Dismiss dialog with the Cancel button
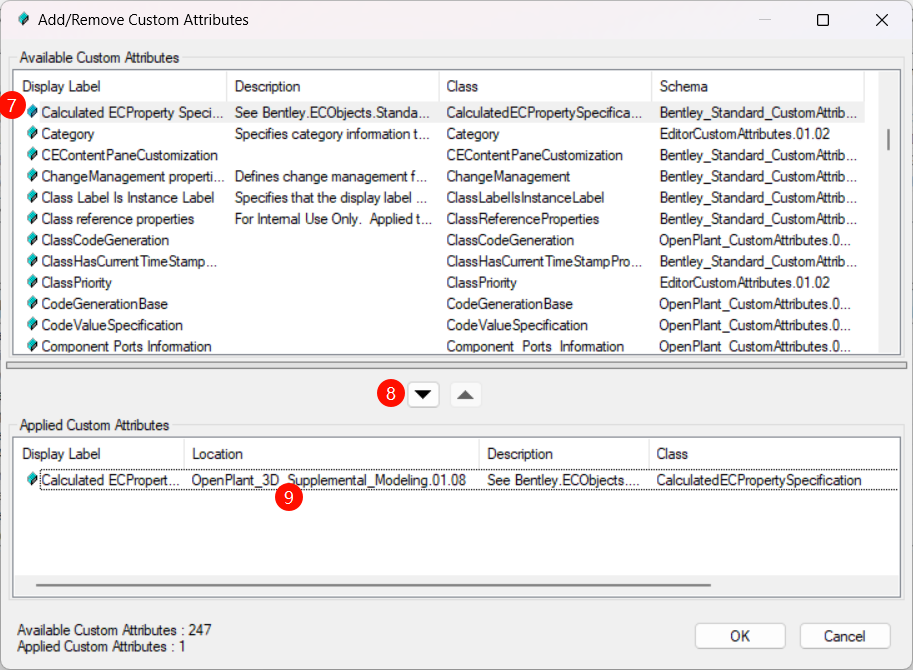Screen dimensions: 913x670 point(845,636)
